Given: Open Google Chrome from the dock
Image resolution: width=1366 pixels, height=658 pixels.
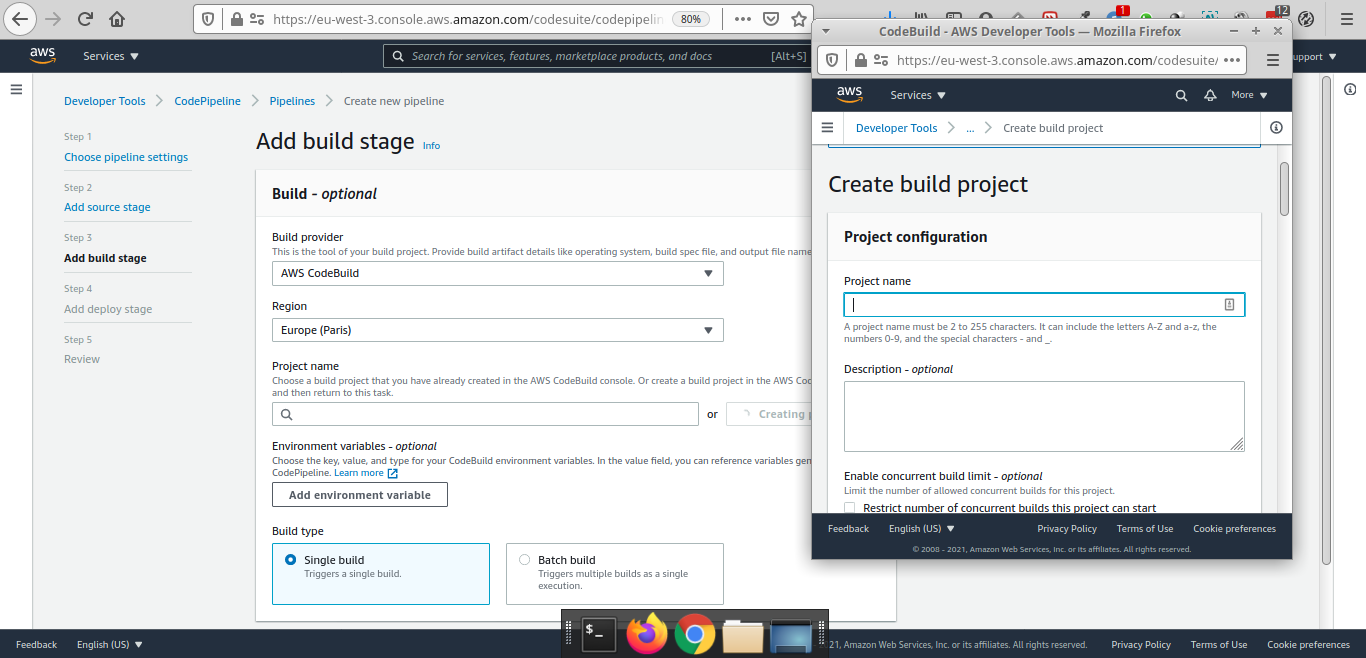Looking at the screenshot, I should pyautogui.click(x=694, y=633).
